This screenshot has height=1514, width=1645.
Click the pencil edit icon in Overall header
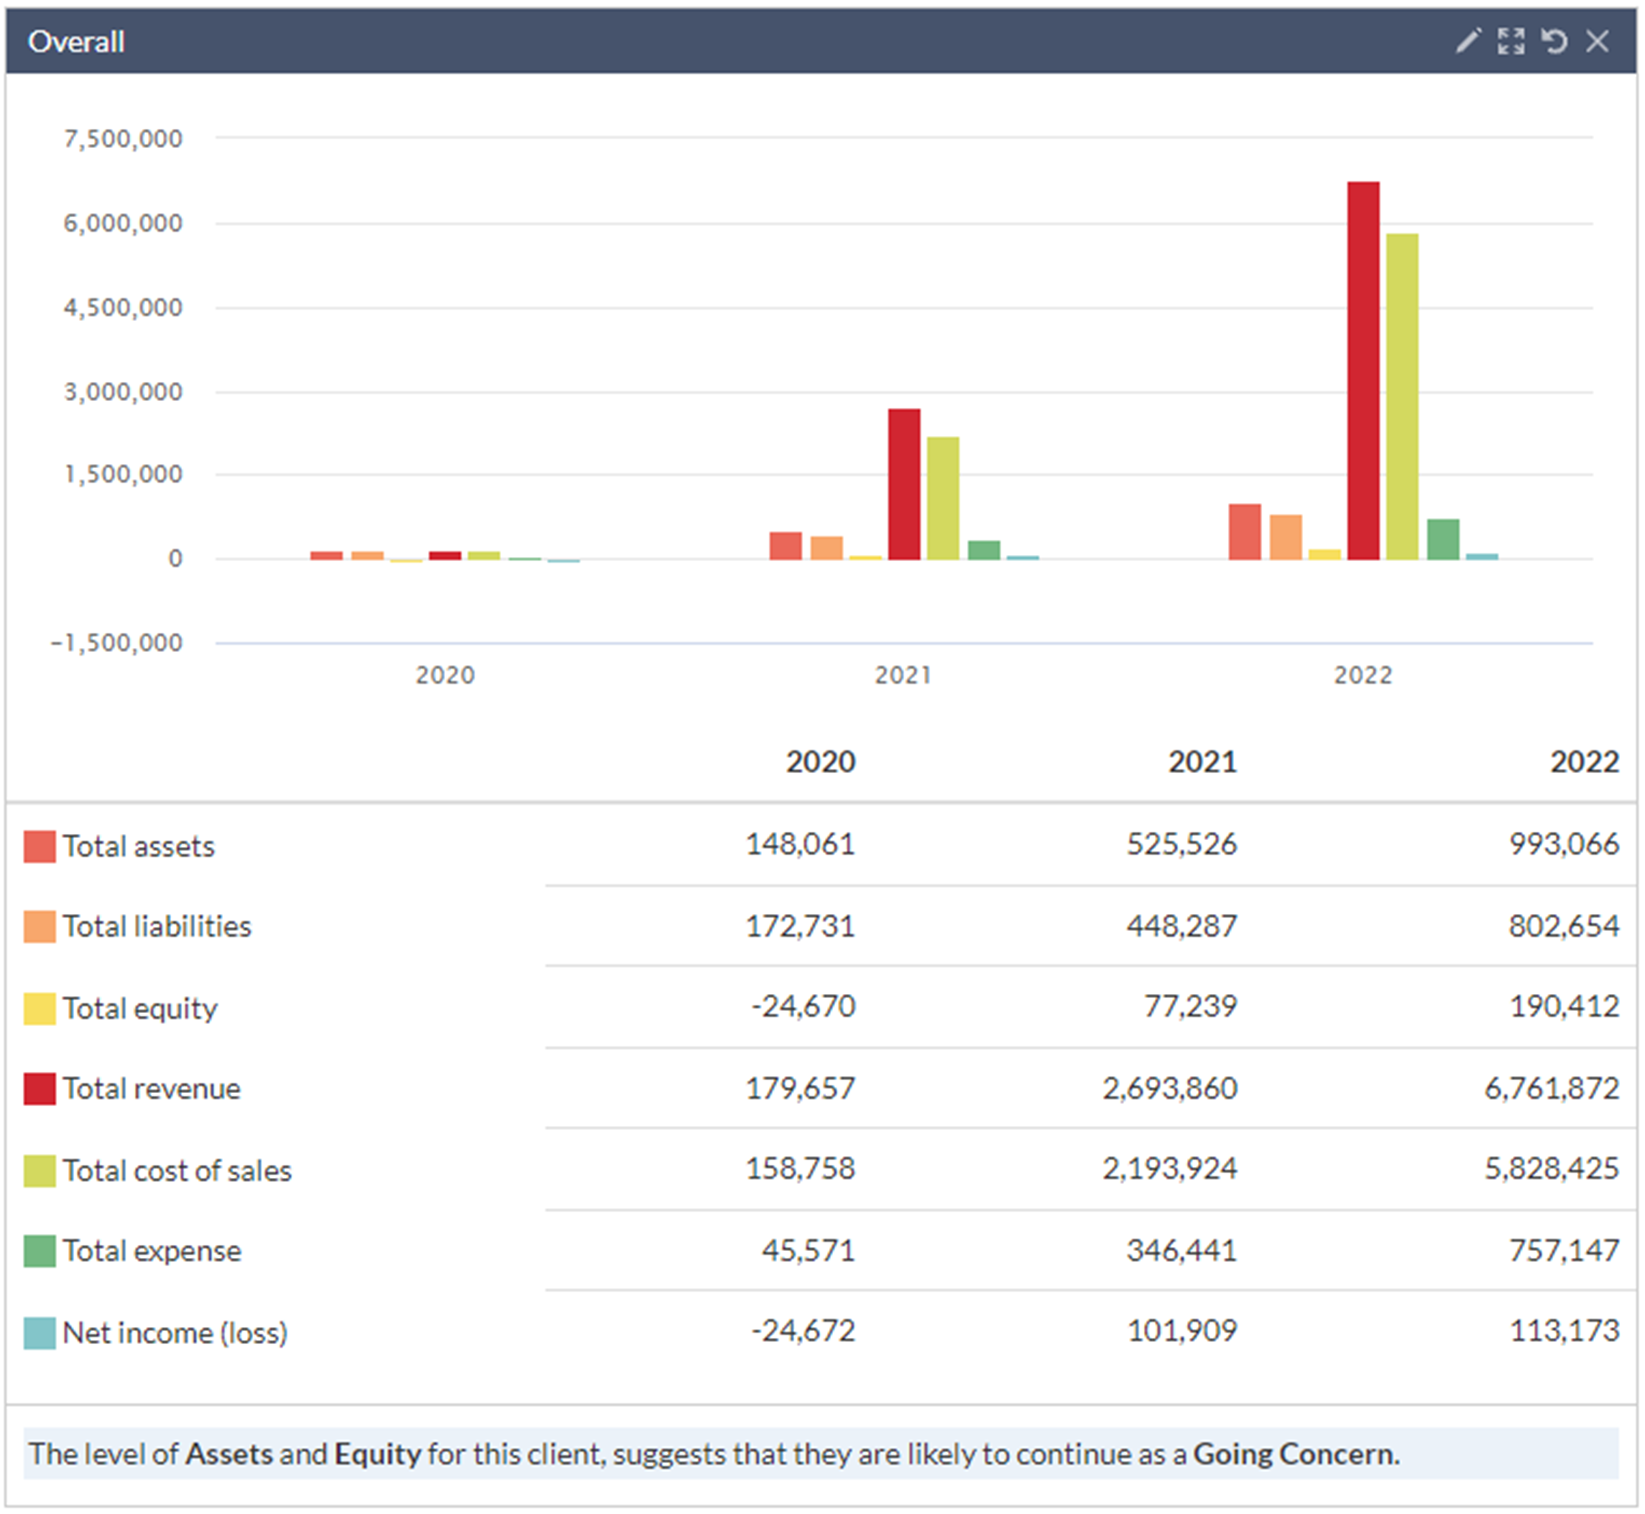pos(1467,41)
